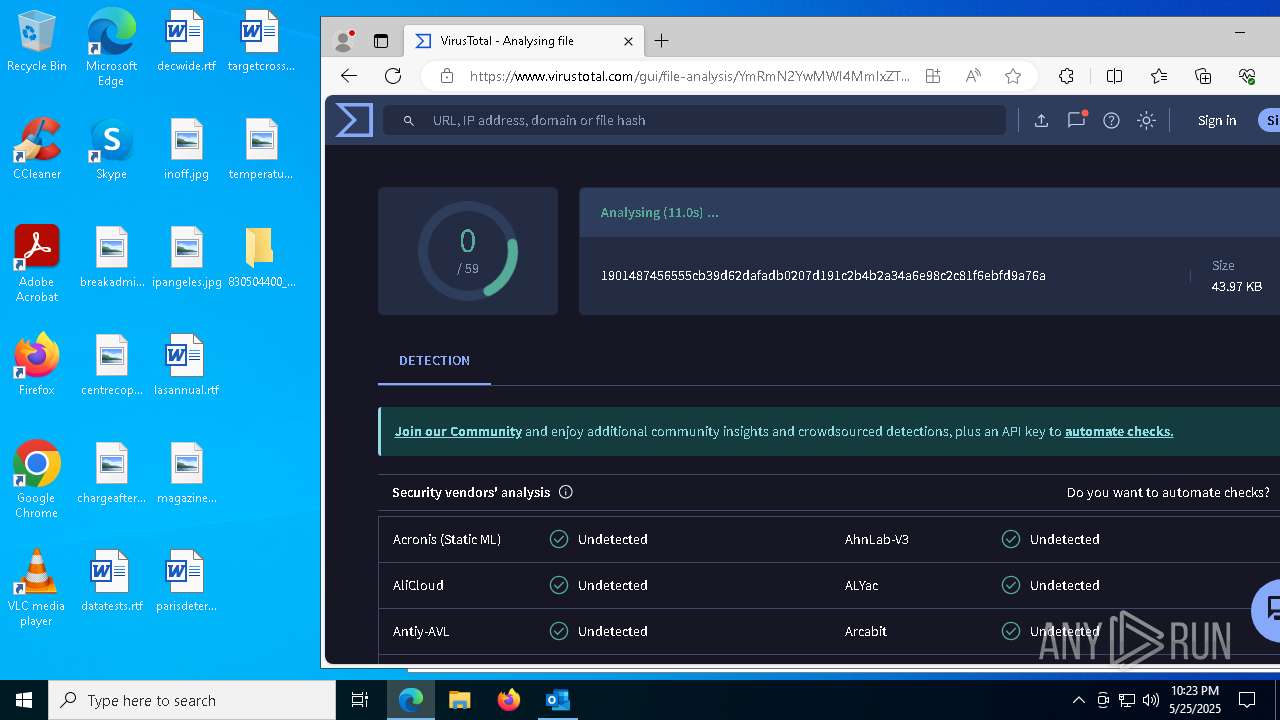Open the Adobe Acrobat desktop shortcut

(x=37, y=264)
